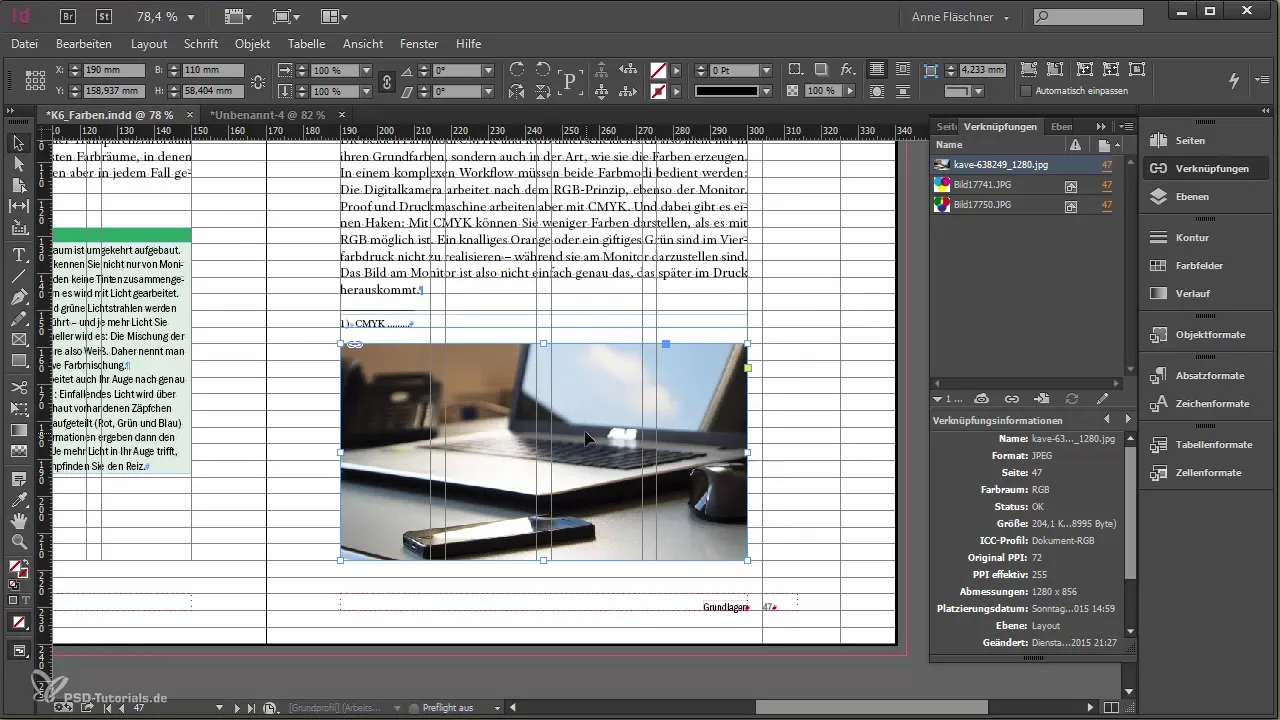Open the screen mode dropdown

point(287,17)
